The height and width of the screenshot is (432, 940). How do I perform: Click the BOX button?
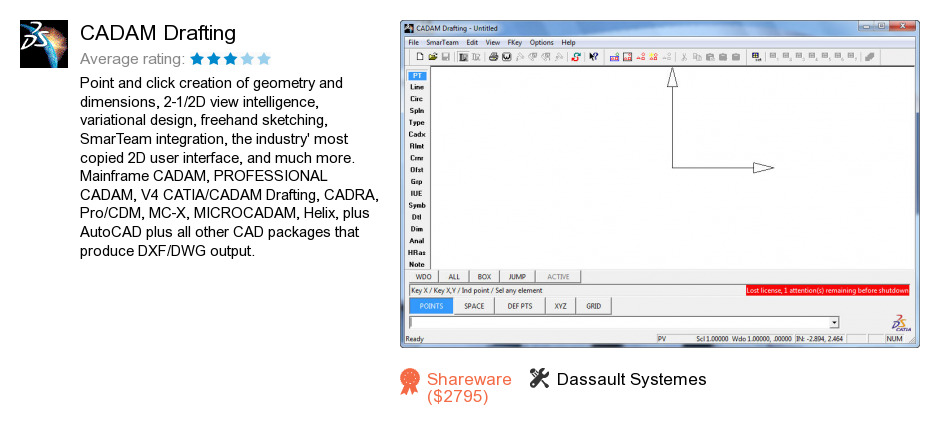click(x=484, y=277)
